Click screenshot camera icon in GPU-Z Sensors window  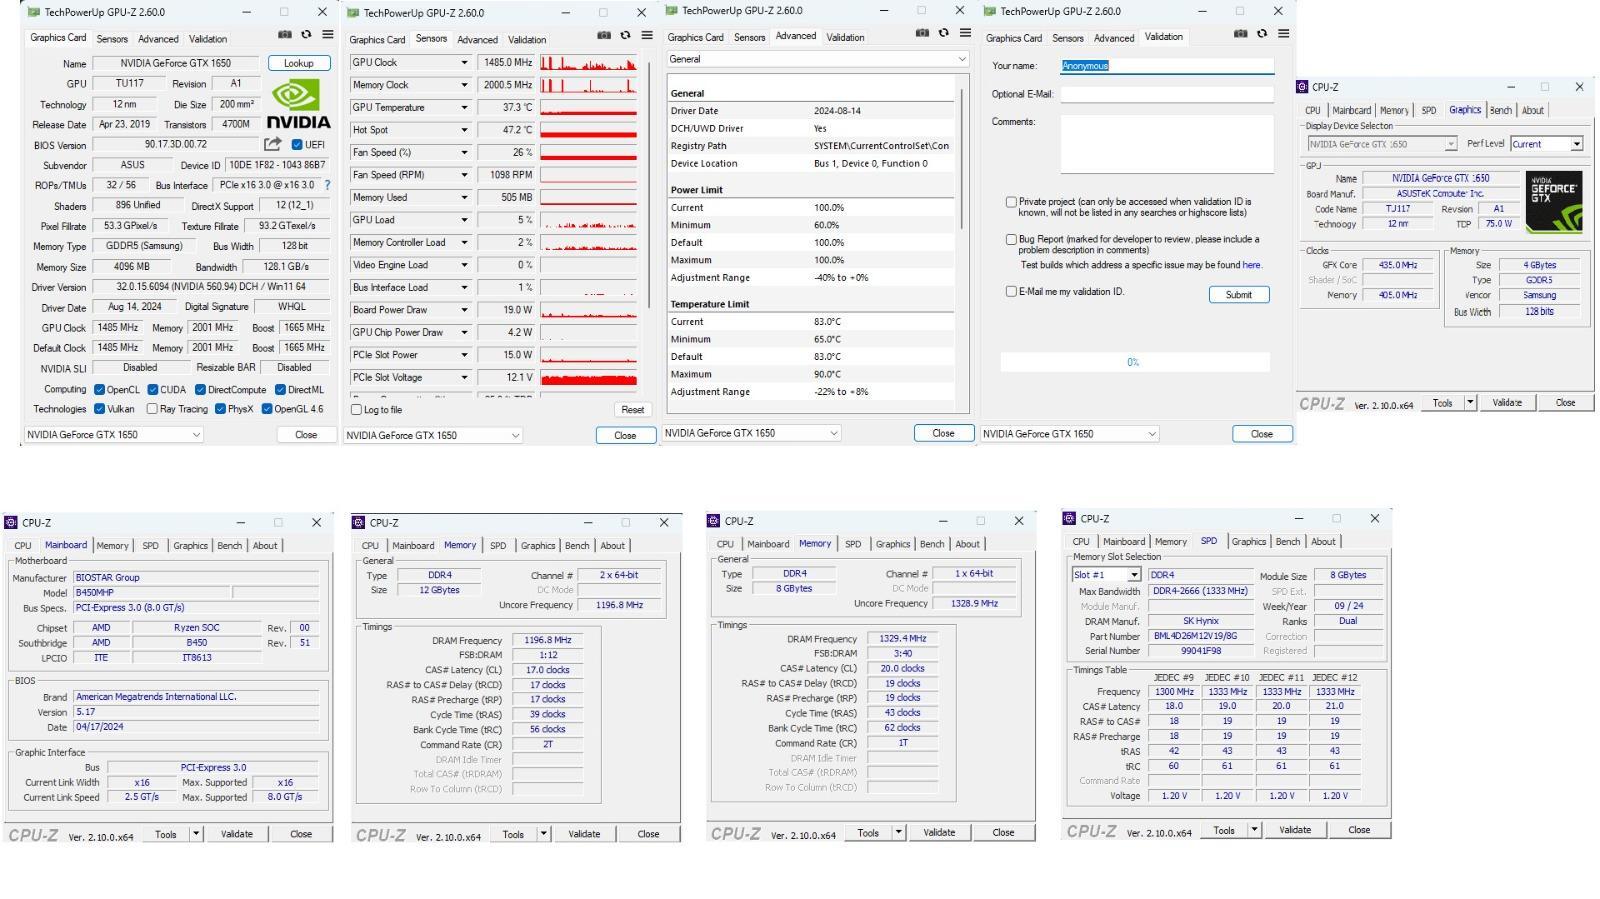(x=604, y=35)
